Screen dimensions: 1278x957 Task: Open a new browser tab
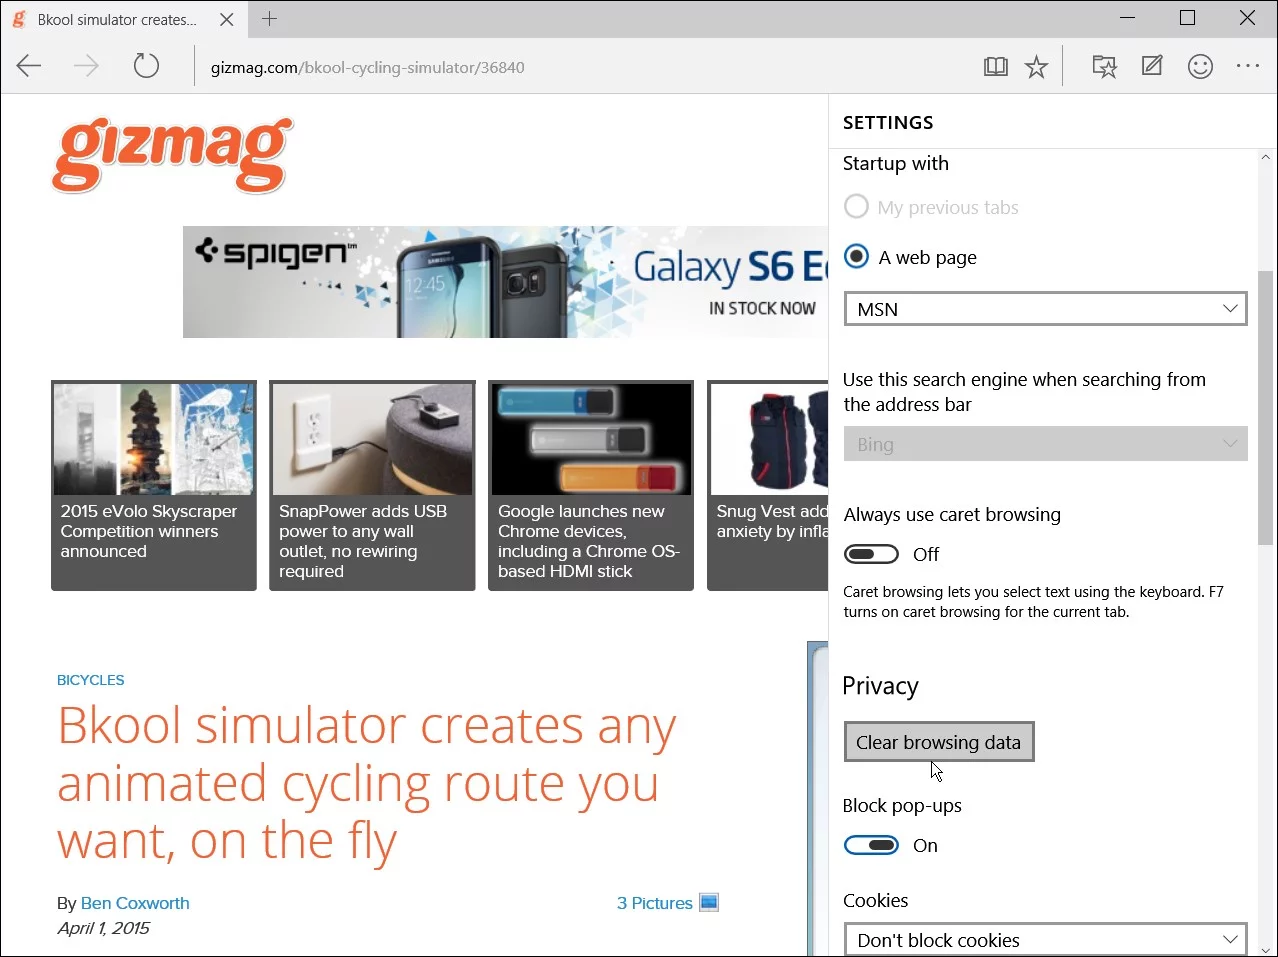(268, 19)
